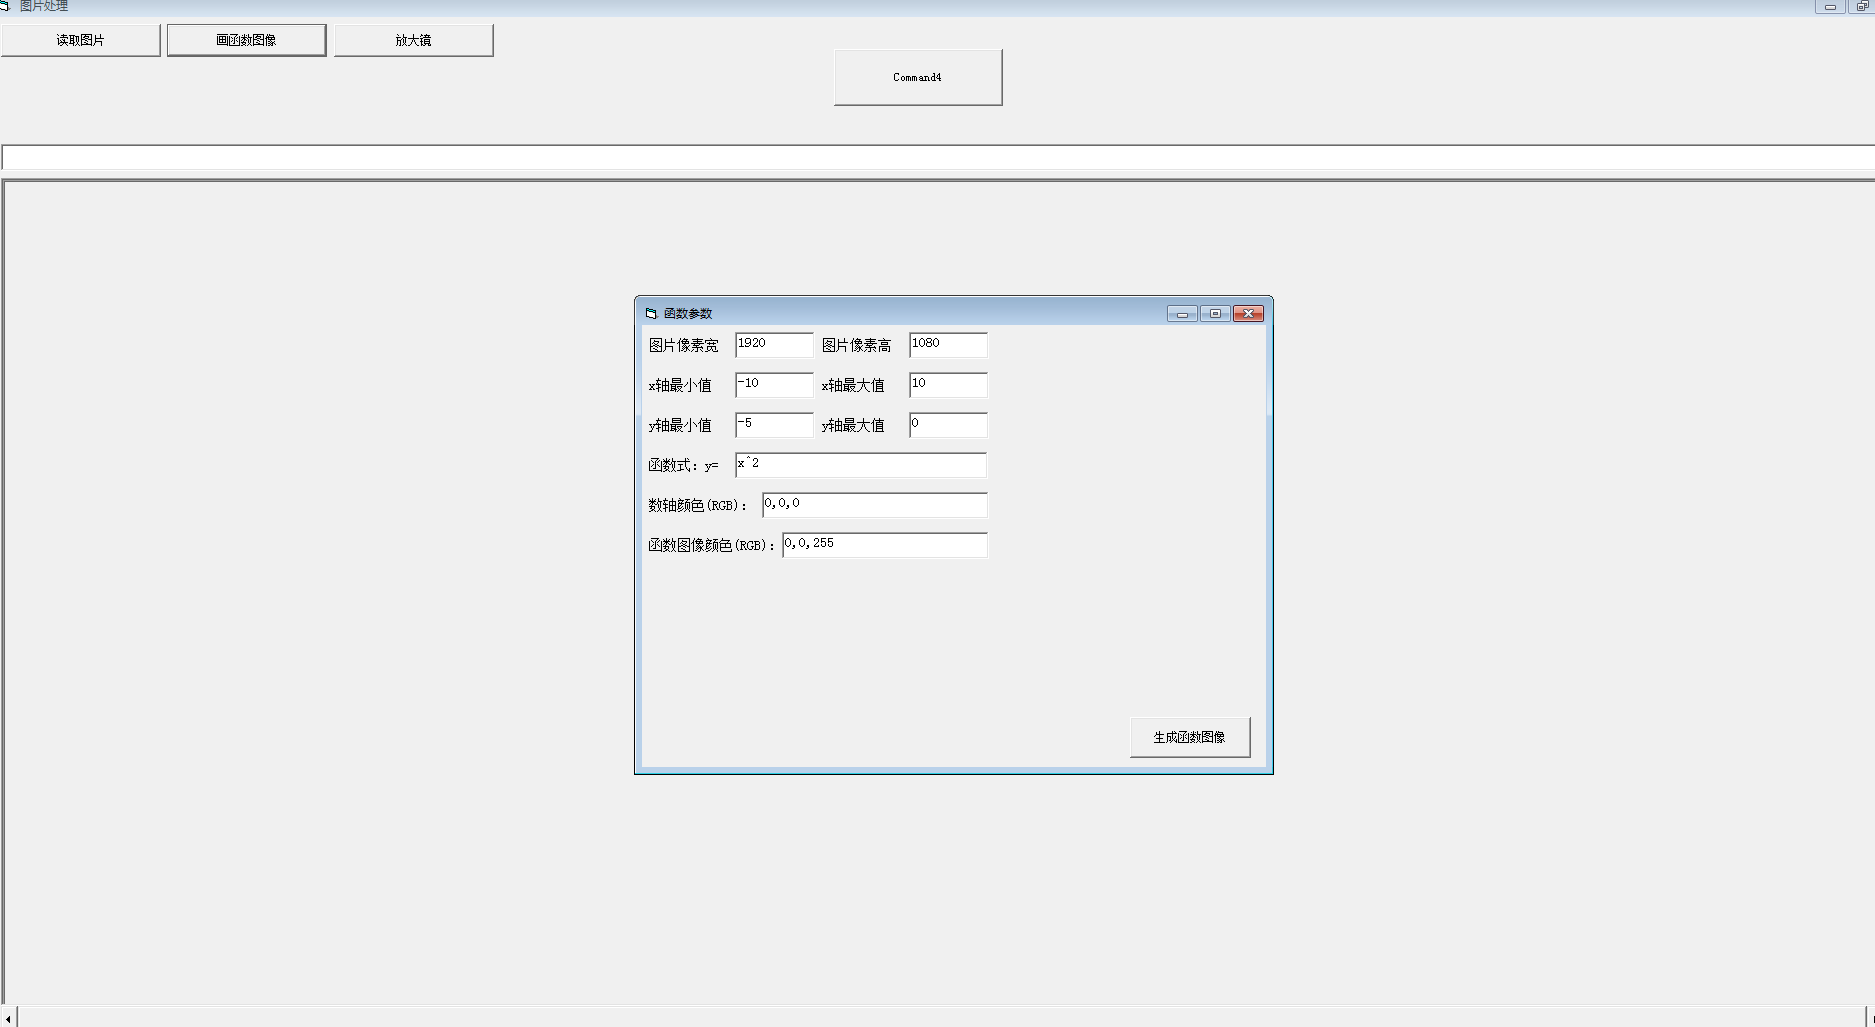Click the 数轴颜色(RGB): label
The width and height of the screenshot is (1875, 1027).
(x=698, y=505)
